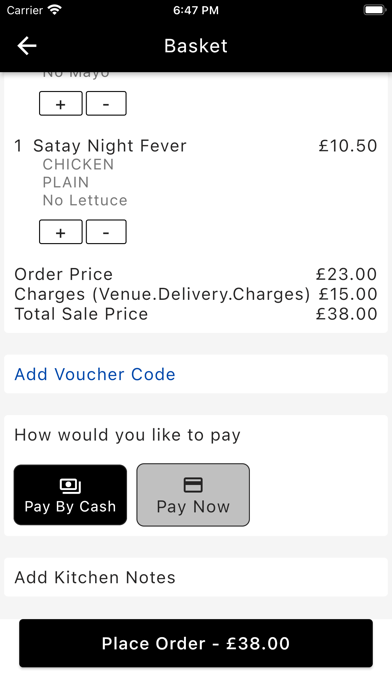Tap the Basket title
Screen dimensions: 392x696
pos(196,46)
